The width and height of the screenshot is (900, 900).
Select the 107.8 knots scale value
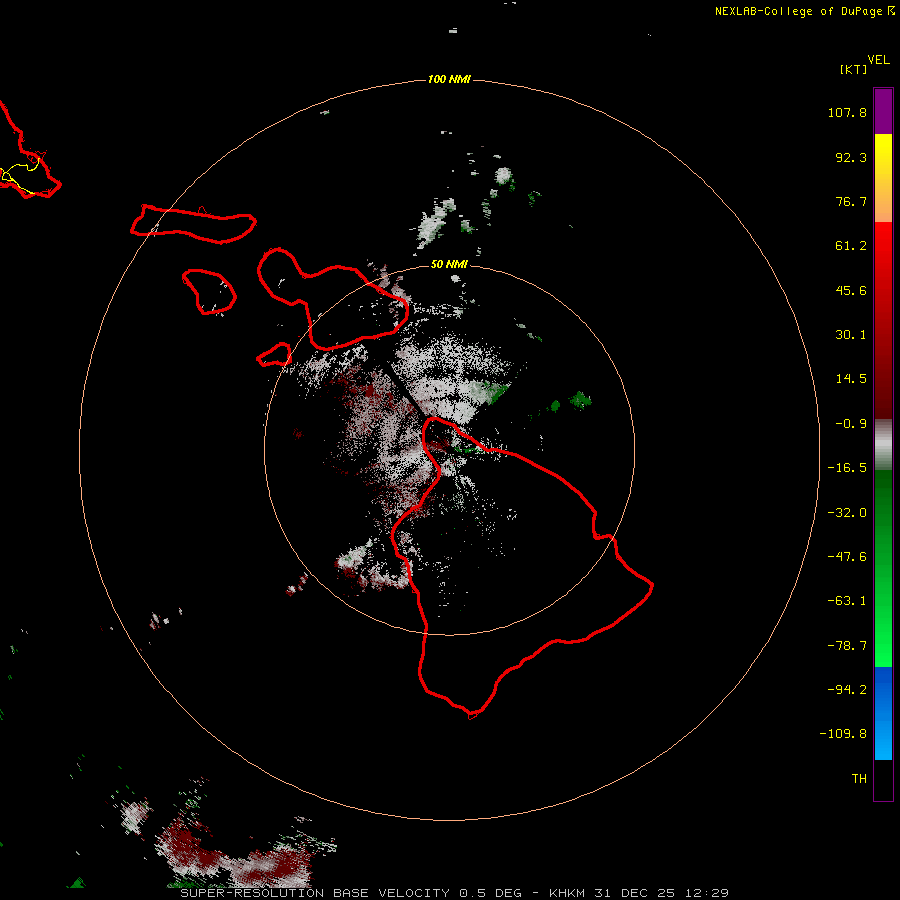pos(847,112)
